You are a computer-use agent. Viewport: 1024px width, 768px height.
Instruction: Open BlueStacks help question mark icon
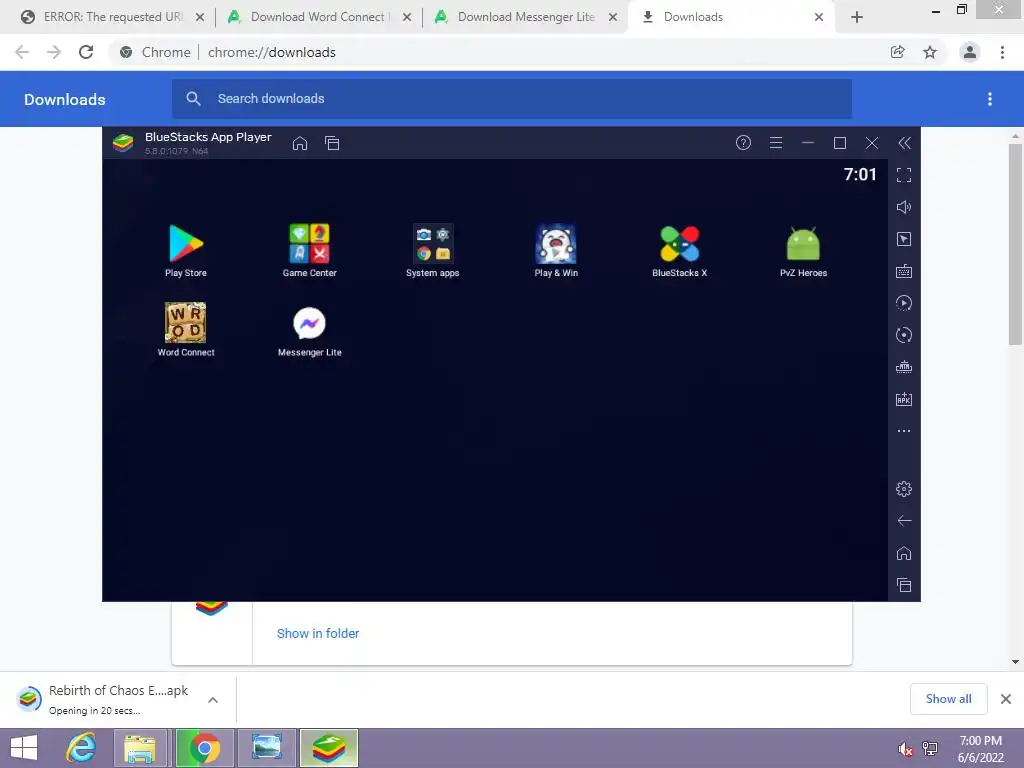click(x=743, y=143)
